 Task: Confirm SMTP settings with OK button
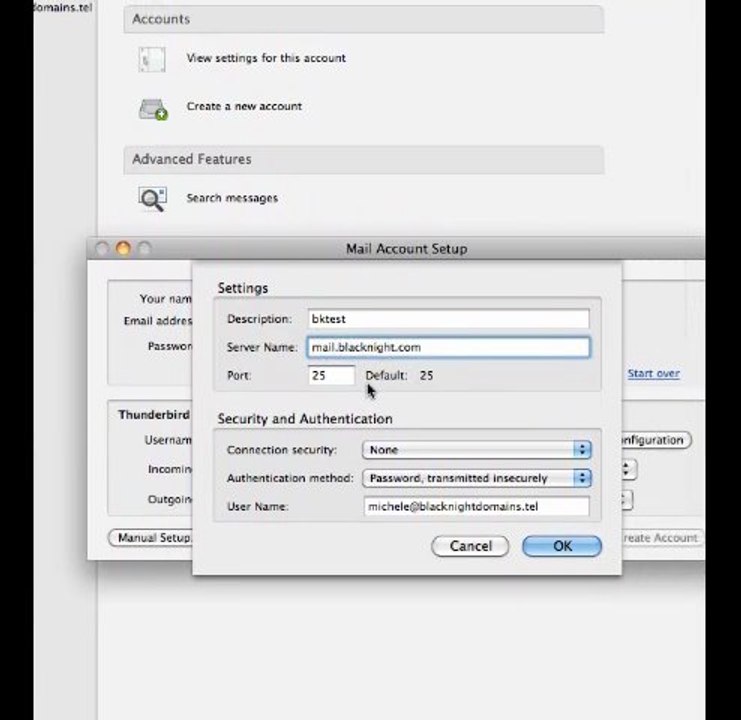click(562, 546)
